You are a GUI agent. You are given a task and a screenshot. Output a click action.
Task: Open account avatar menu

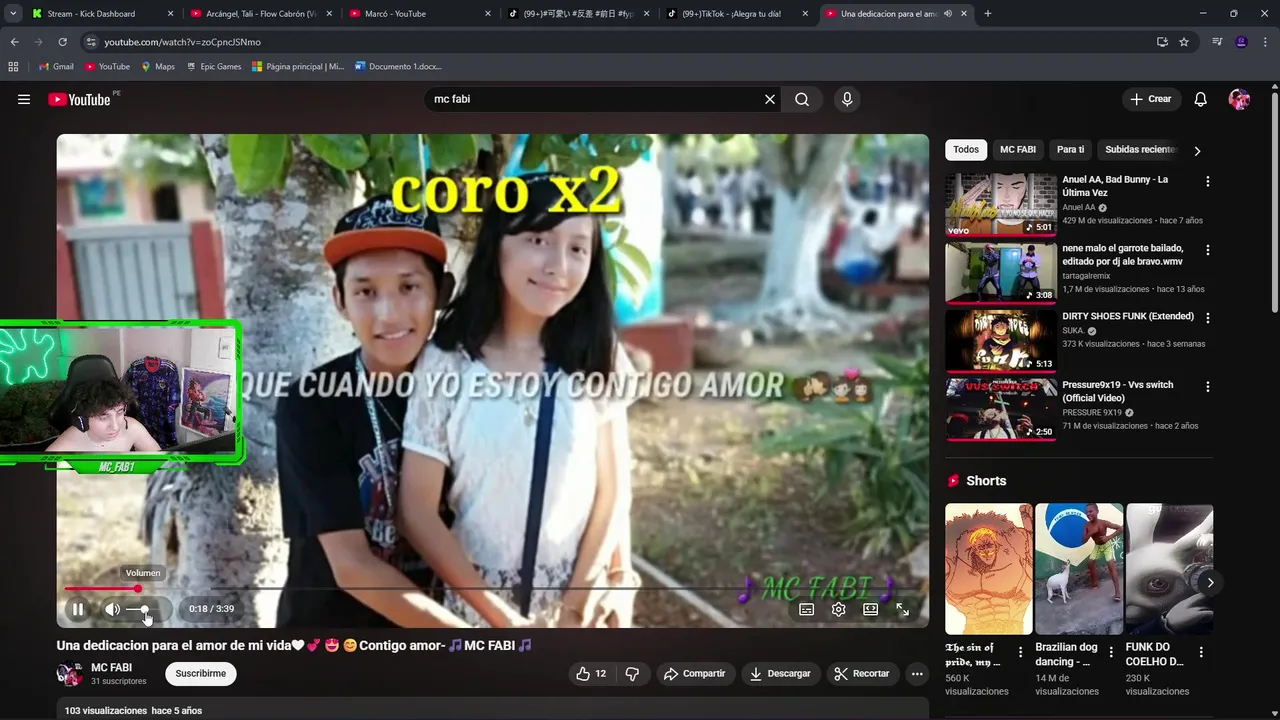[1239, 99]
